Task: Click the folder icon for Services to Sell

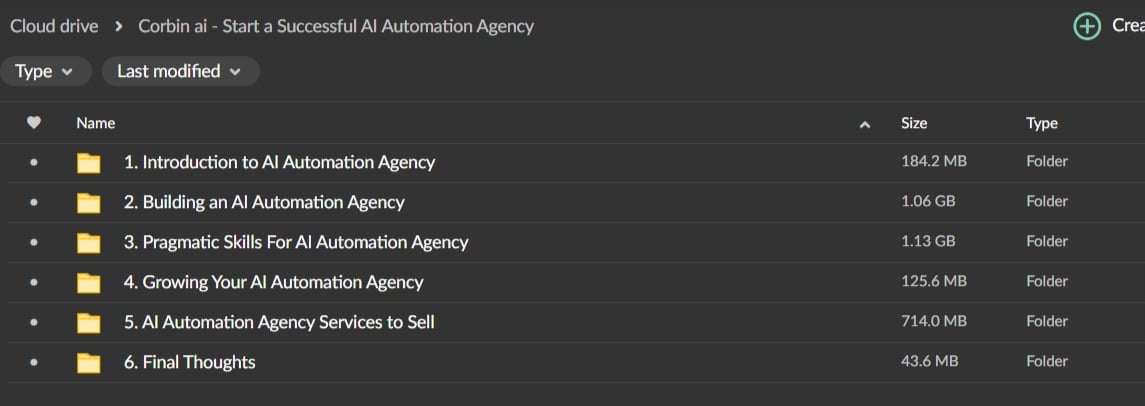Action: 89,323
